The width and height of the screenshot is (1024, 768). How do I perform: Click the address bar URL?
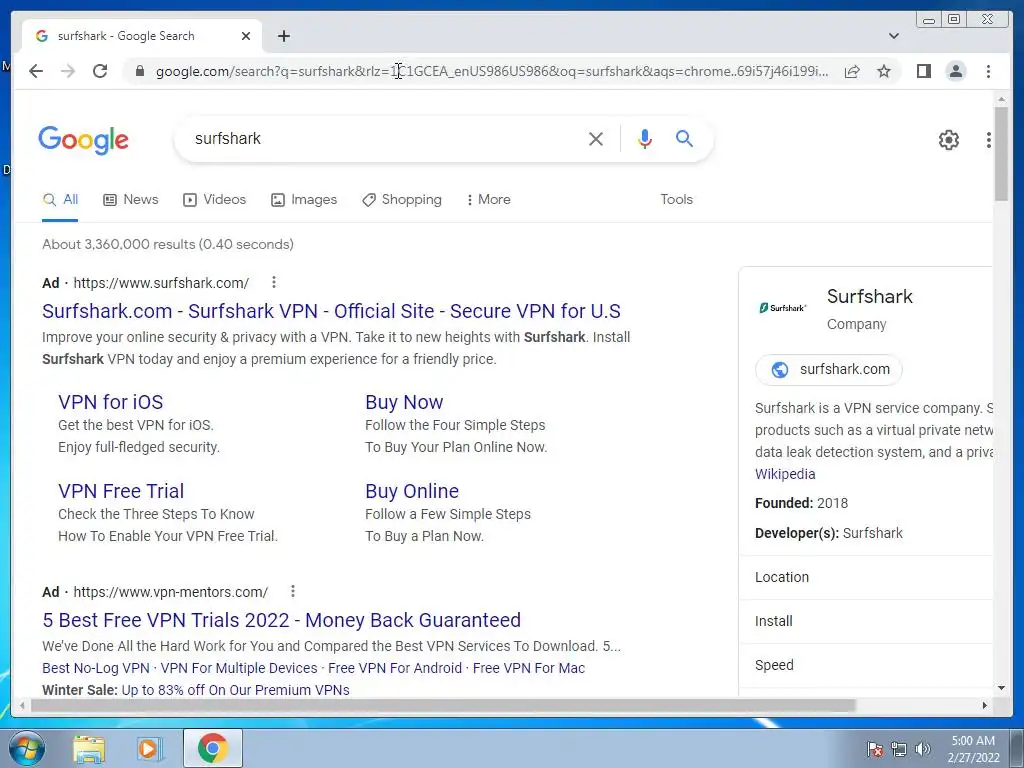tap(492, 71)
